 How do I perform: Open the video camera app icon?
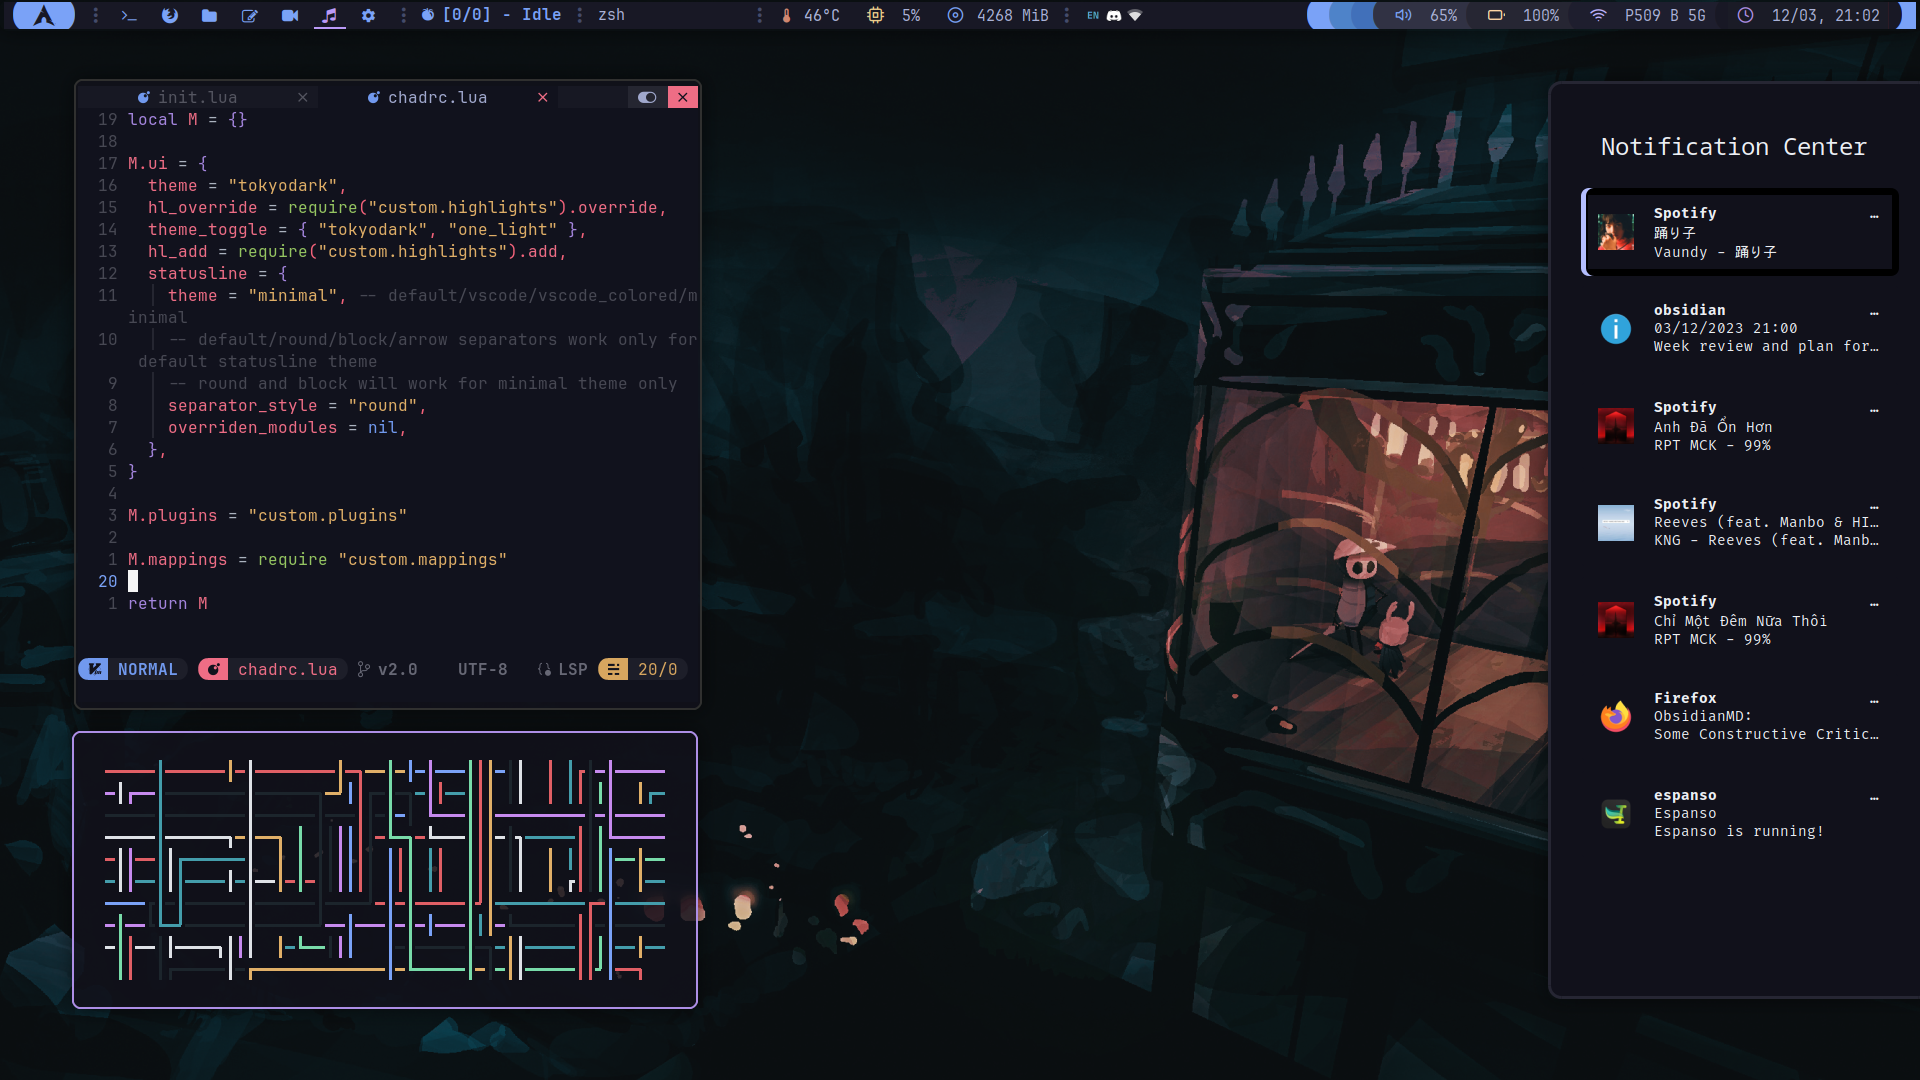click(x=289, y=15)
